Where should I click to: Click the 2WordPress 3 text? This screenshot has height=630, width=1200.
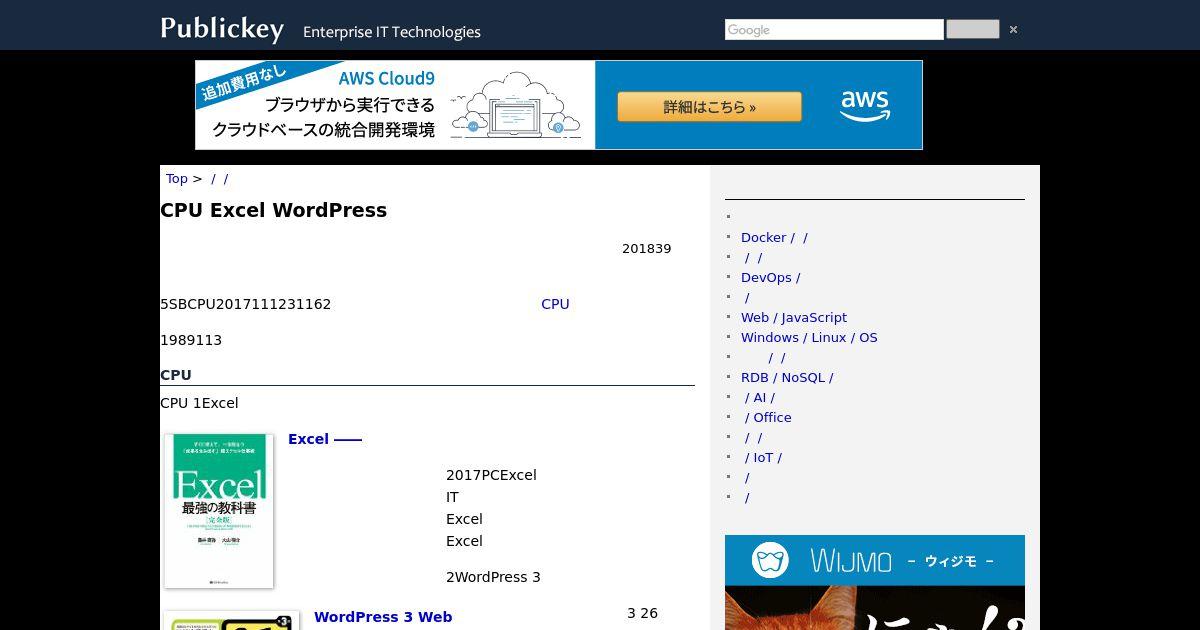click(493, 577)
